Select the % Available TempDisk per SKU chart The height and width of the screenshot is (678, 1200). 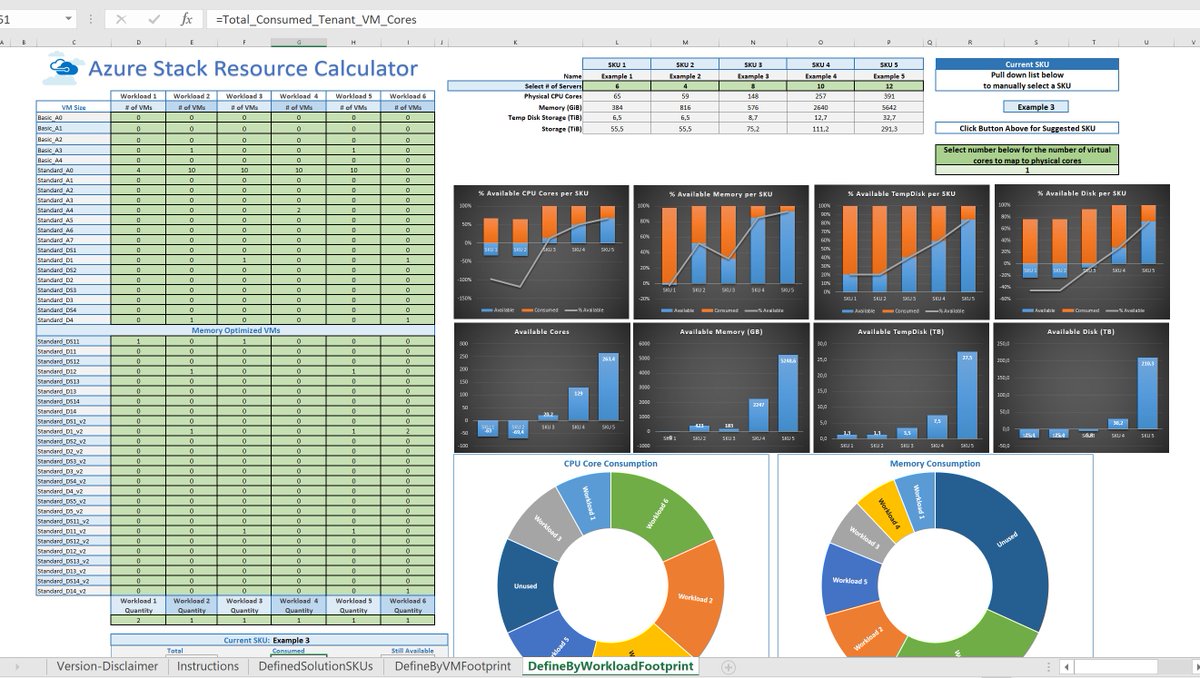point(902,251)
